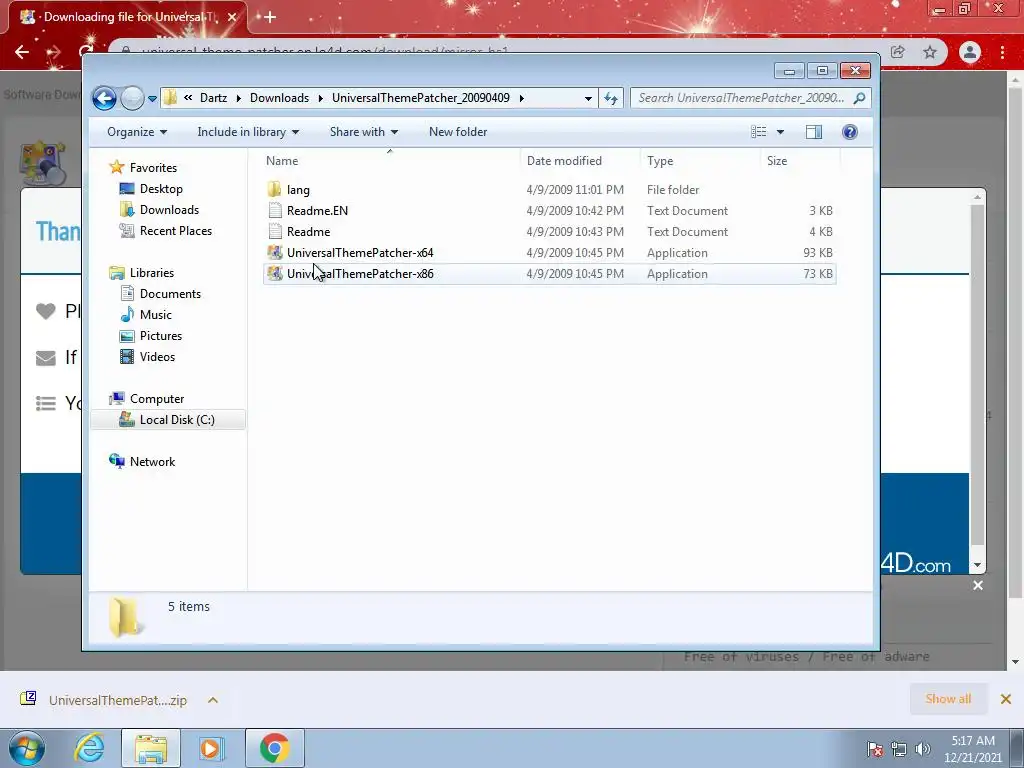The width and height of the screenshot is (1024, 768).
Task: Open Windows Media Player from taskbar
Action: pos(212,748)
